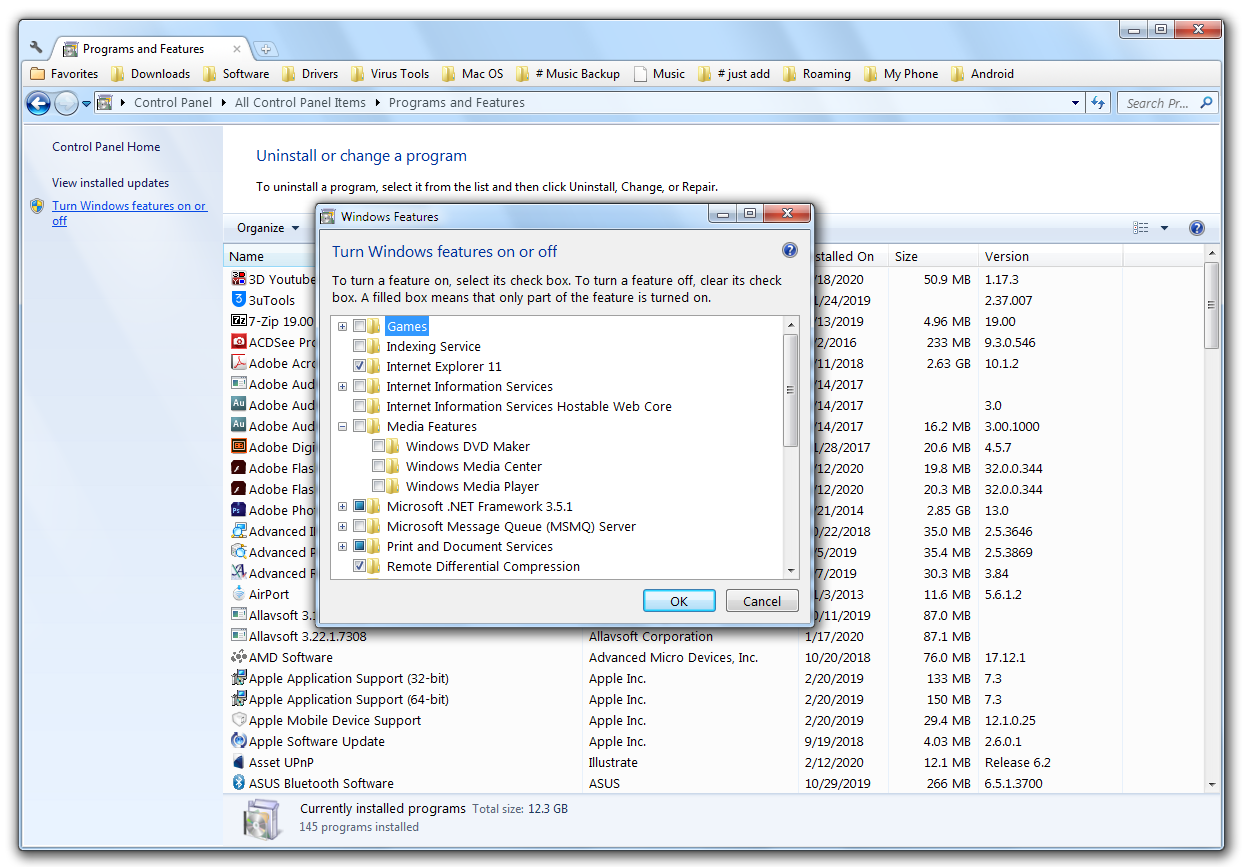
Task: Expand the Internet Information Services node
Action: tap(342, 386)
